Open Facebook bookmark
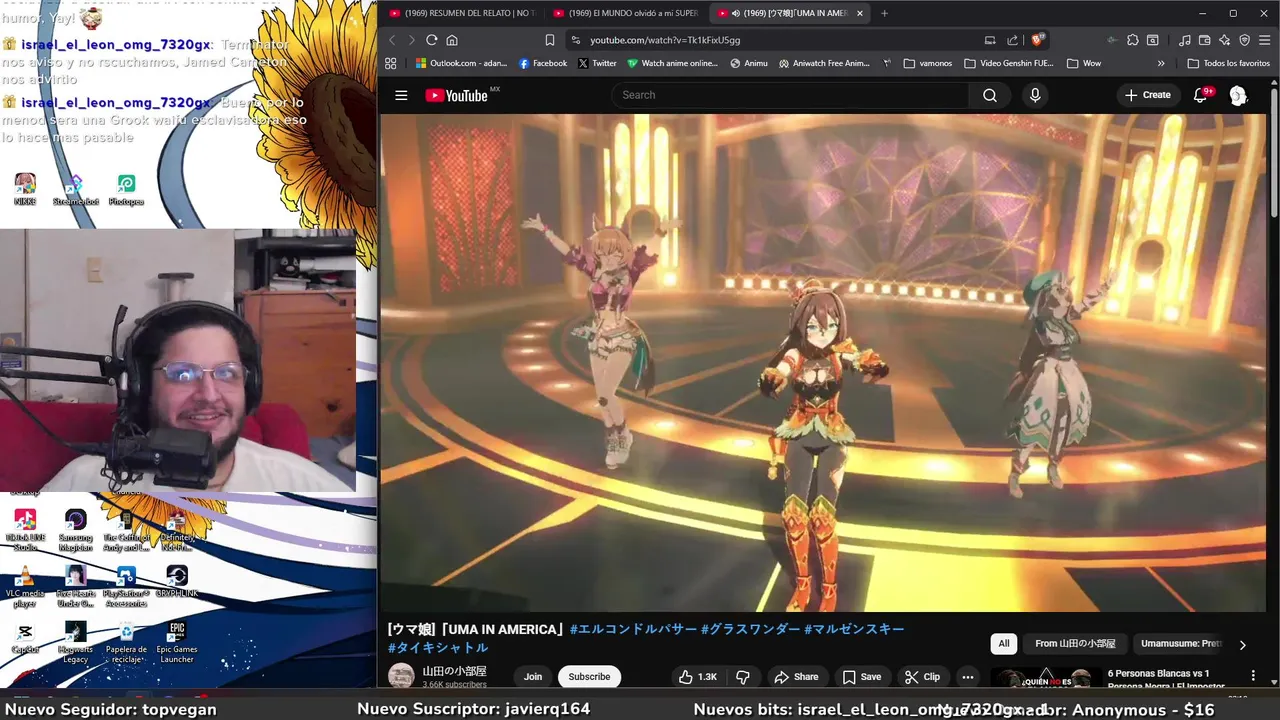 pos(543,63)
